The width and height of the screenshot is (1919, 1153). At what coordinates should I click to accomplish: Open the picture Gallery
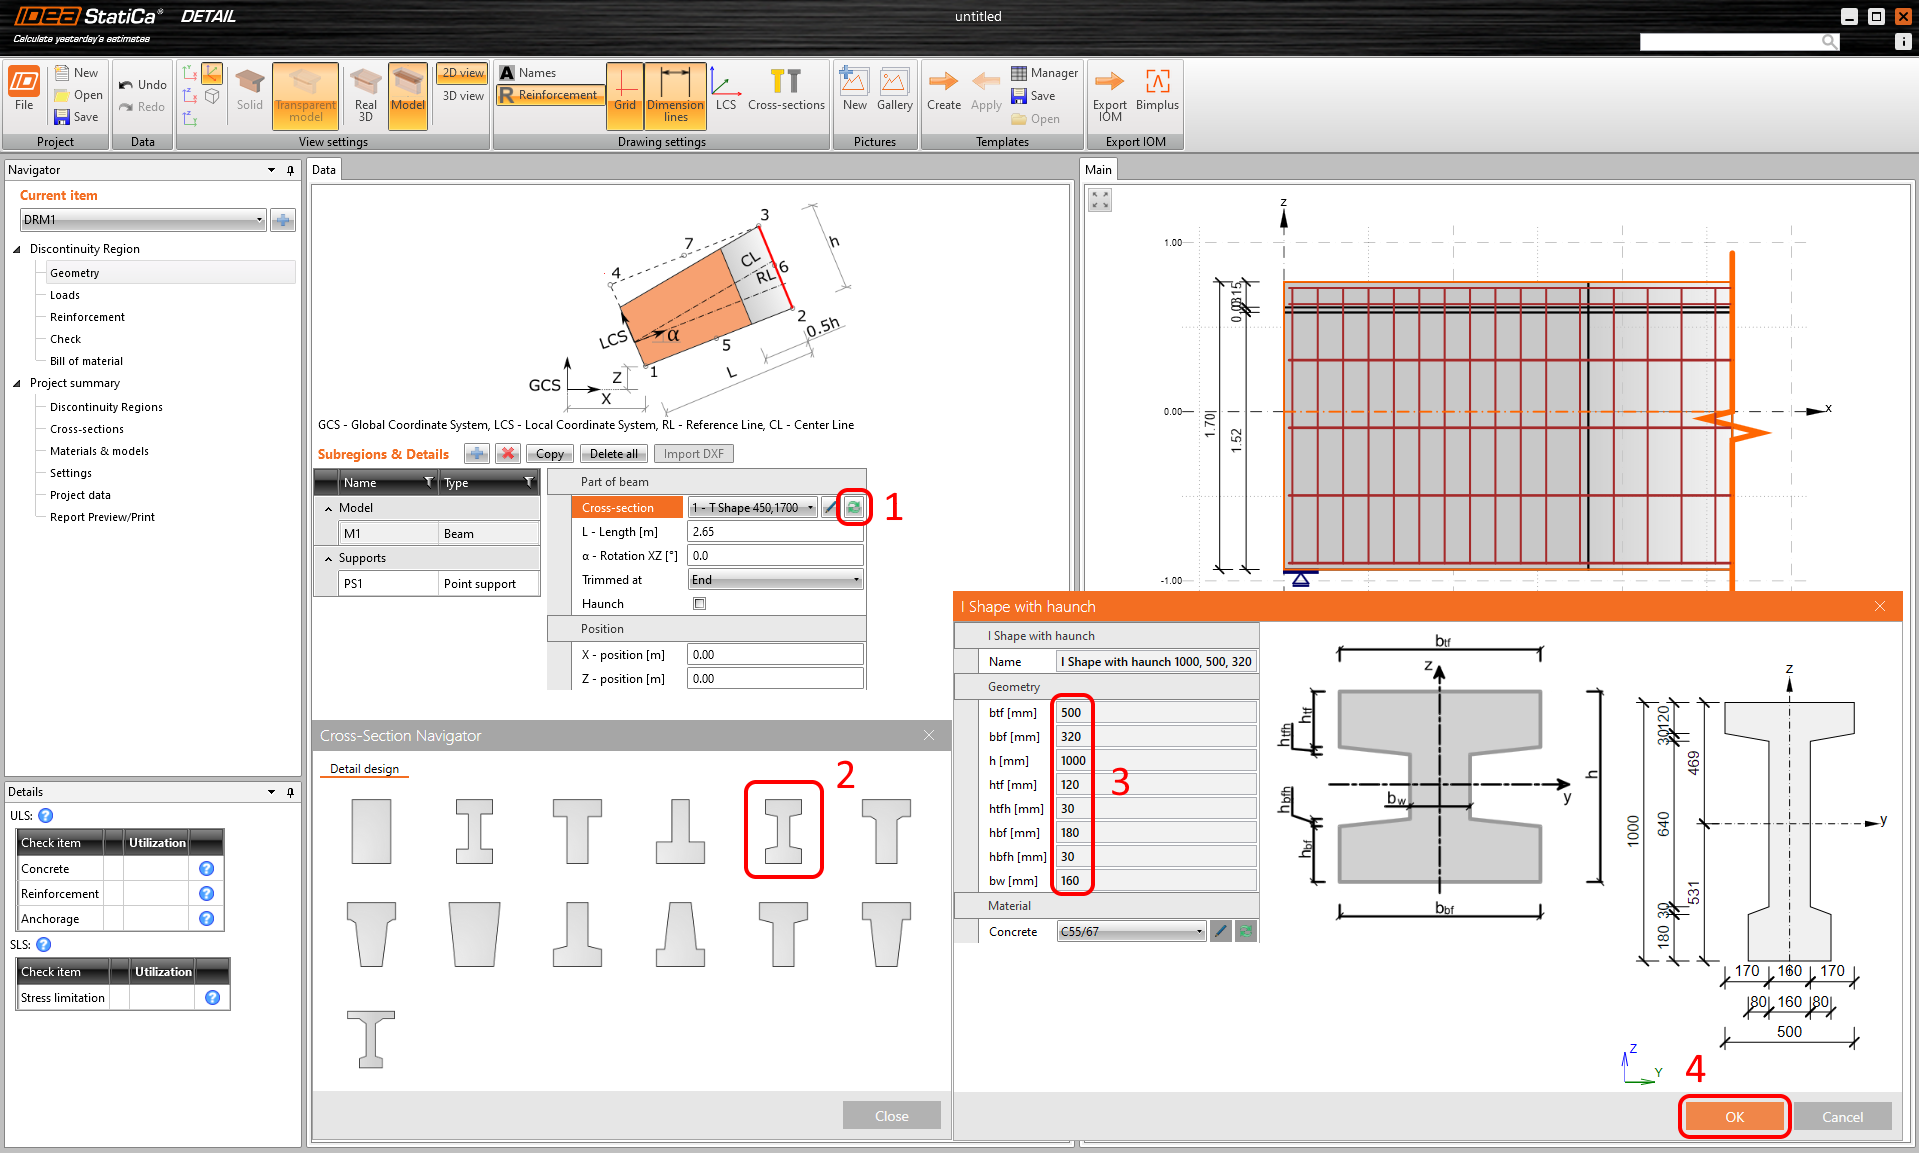point(894,90)
